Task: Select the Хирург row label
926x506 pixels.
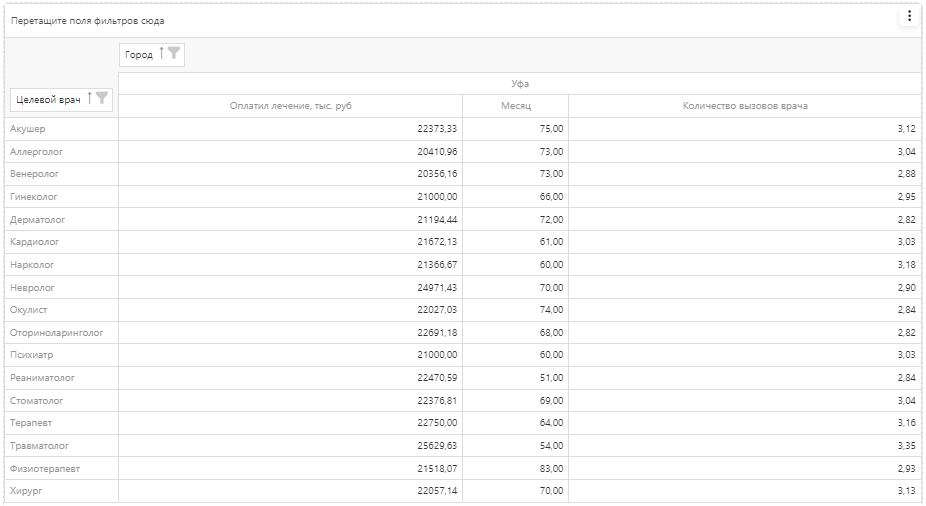Action: 27,491
